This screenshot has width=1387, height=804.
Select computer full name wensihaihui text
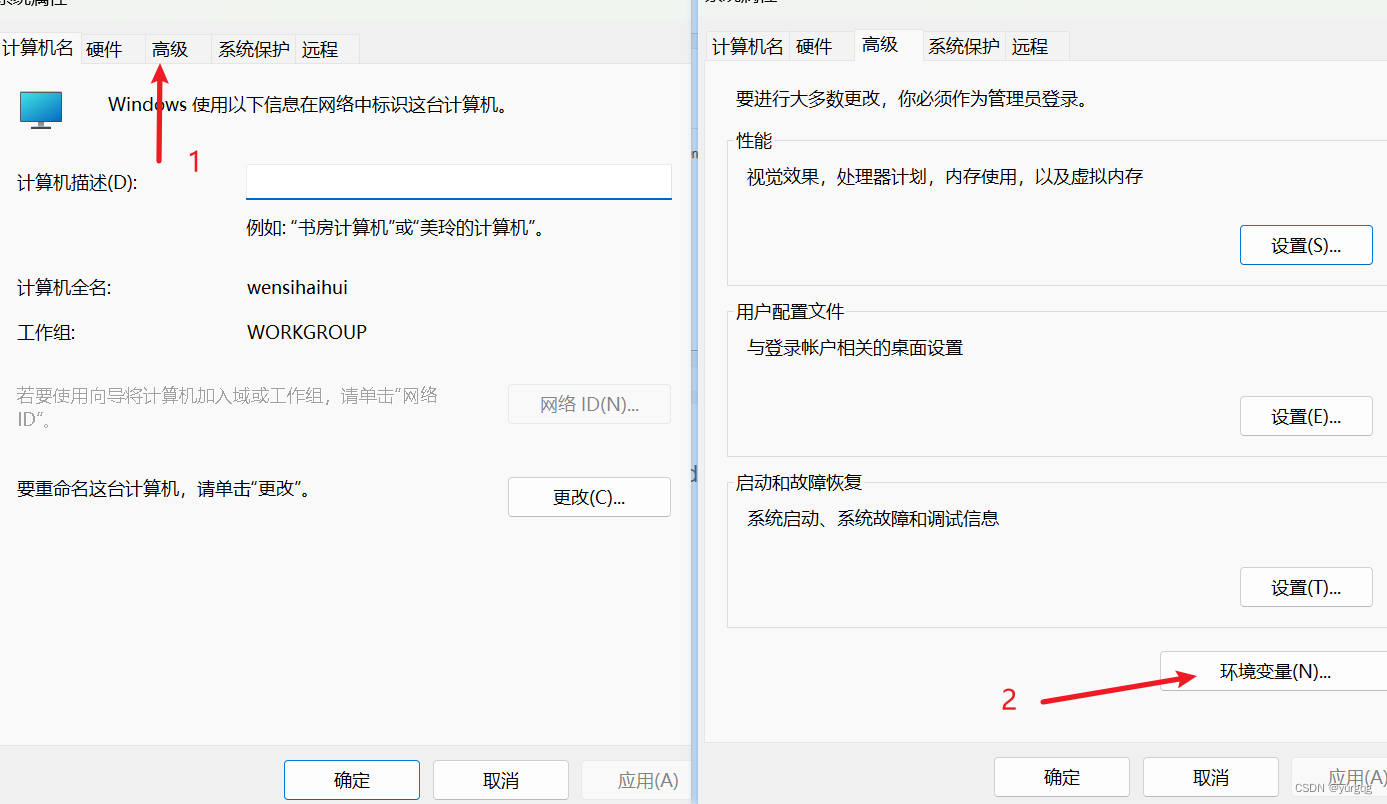point(297,288)
